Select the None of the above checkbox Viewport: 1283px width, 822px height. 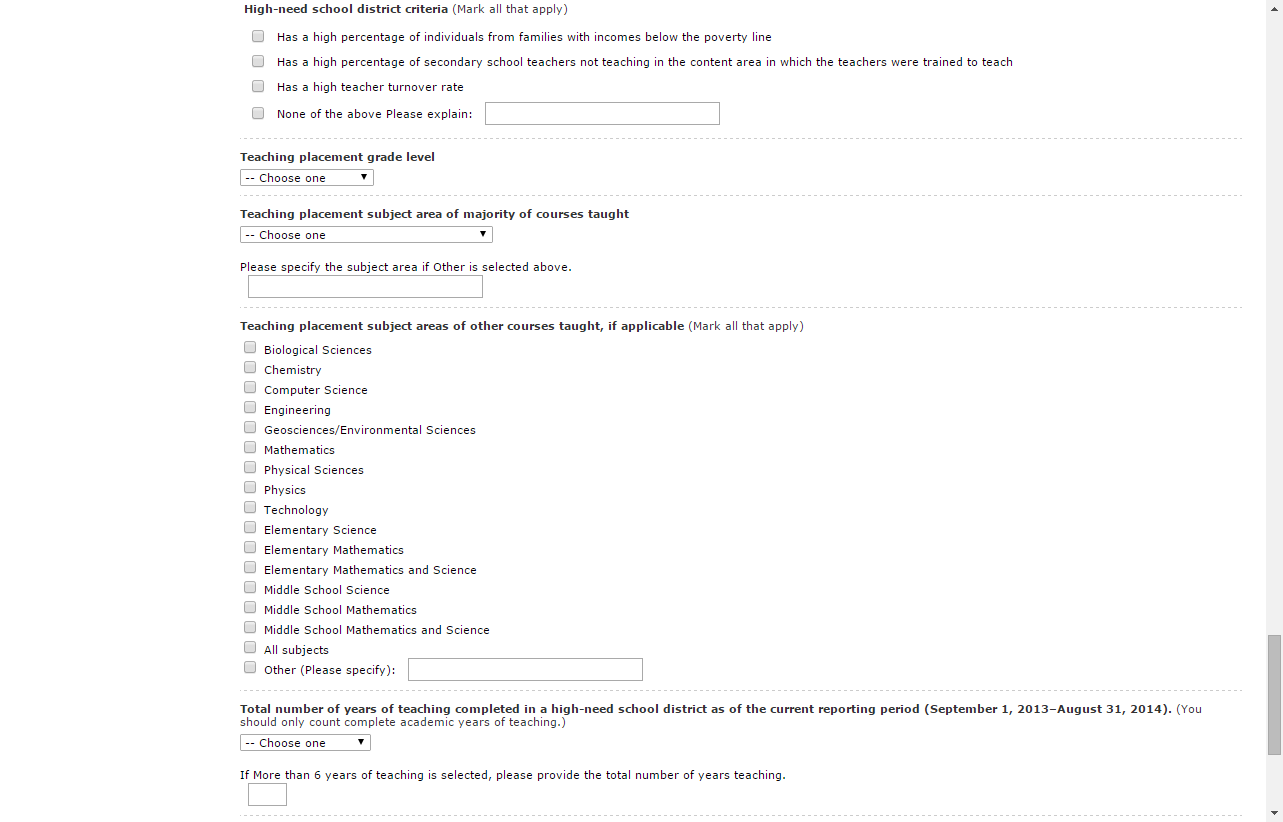(258, 114)
